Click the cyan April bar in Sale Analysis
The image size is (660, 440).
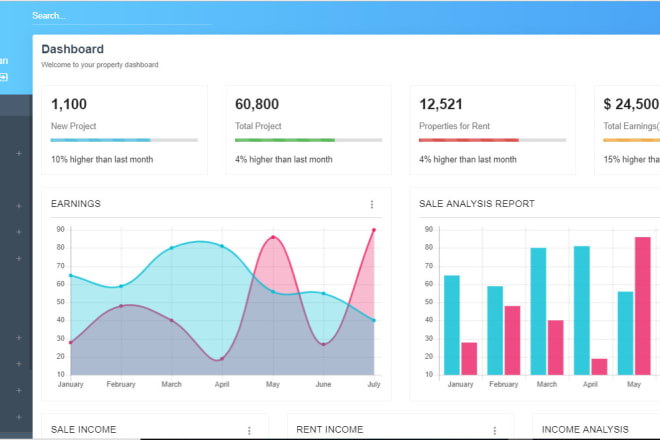tap(582, 310)
